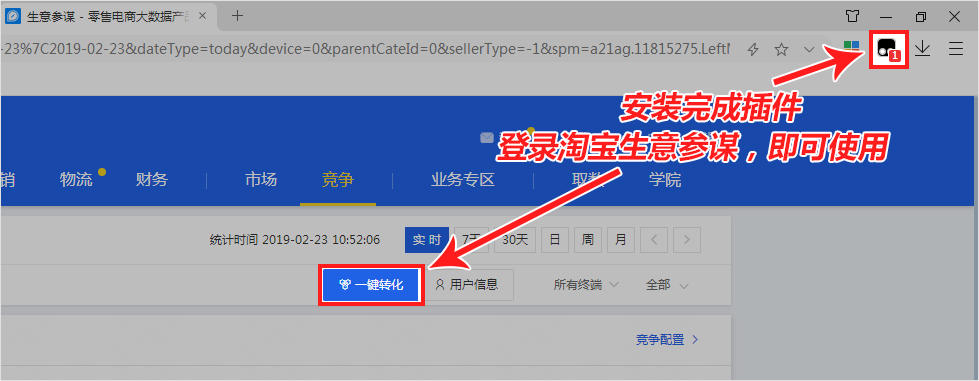Bookmark page with the star icon
Screen dimensions: 979x381
click(x=781, y=49)
